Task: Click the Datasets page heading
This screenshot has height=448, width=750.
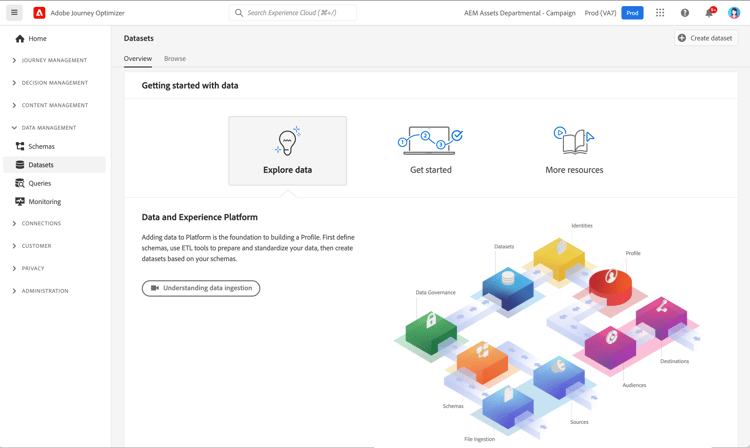Action: [139, 38]
